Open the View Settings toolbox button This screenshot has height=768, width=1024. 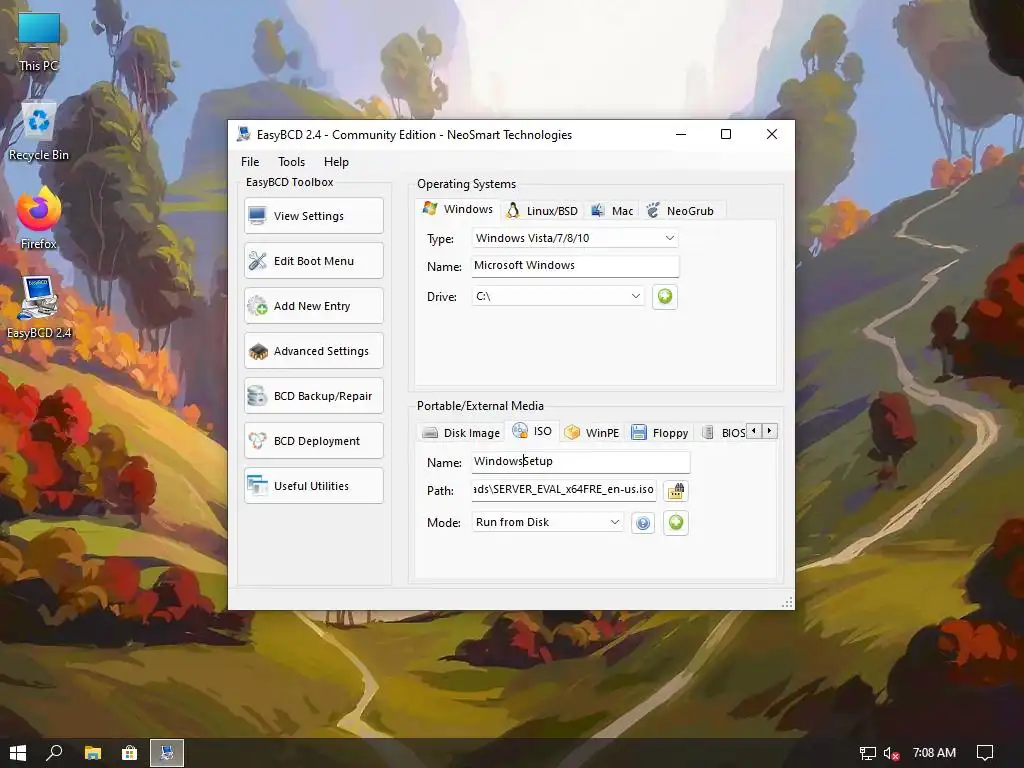pyautogui.click(x=313, y=216)
